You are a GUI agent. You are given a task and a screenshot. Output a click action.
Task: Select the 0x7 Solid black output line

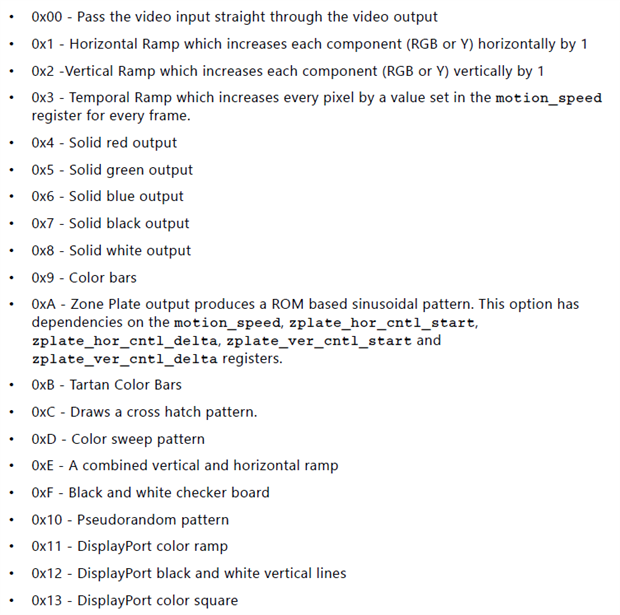pyautogui.click(x=110, y=223)
